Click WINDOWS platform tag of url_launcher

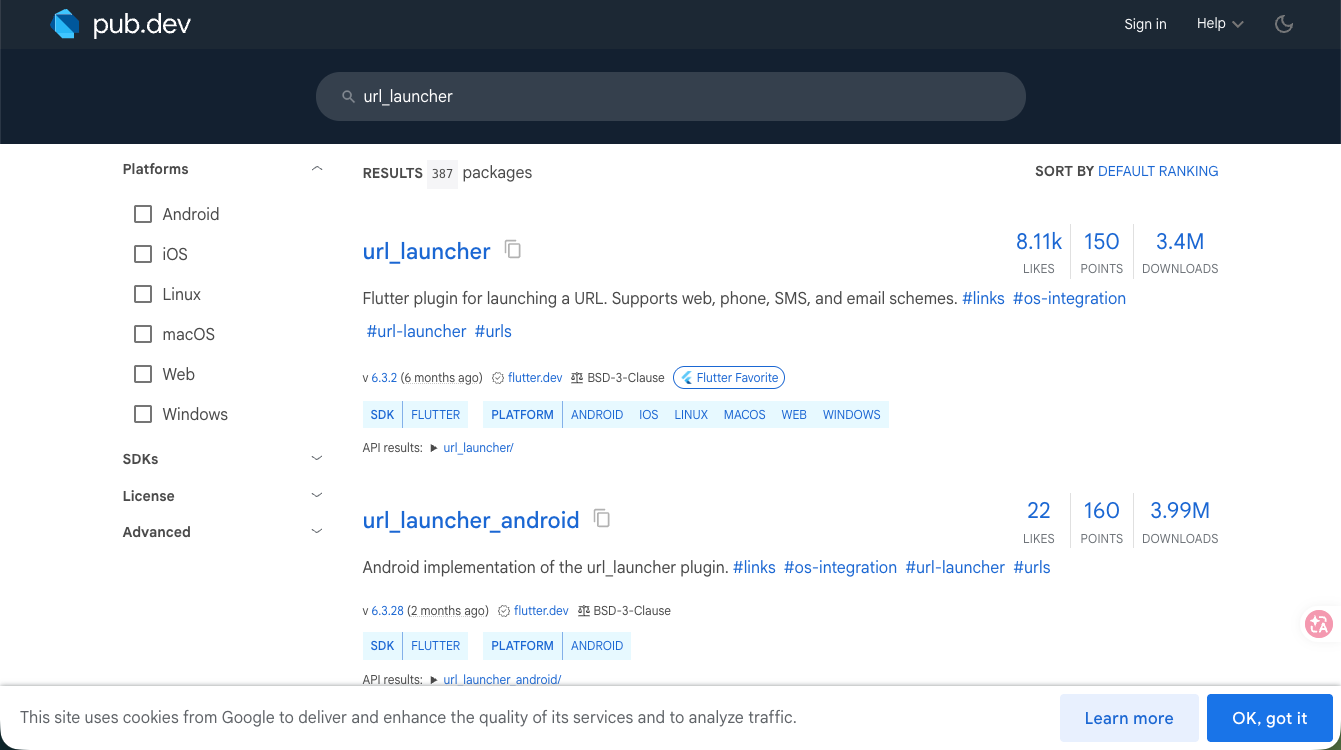coord(852,415)
